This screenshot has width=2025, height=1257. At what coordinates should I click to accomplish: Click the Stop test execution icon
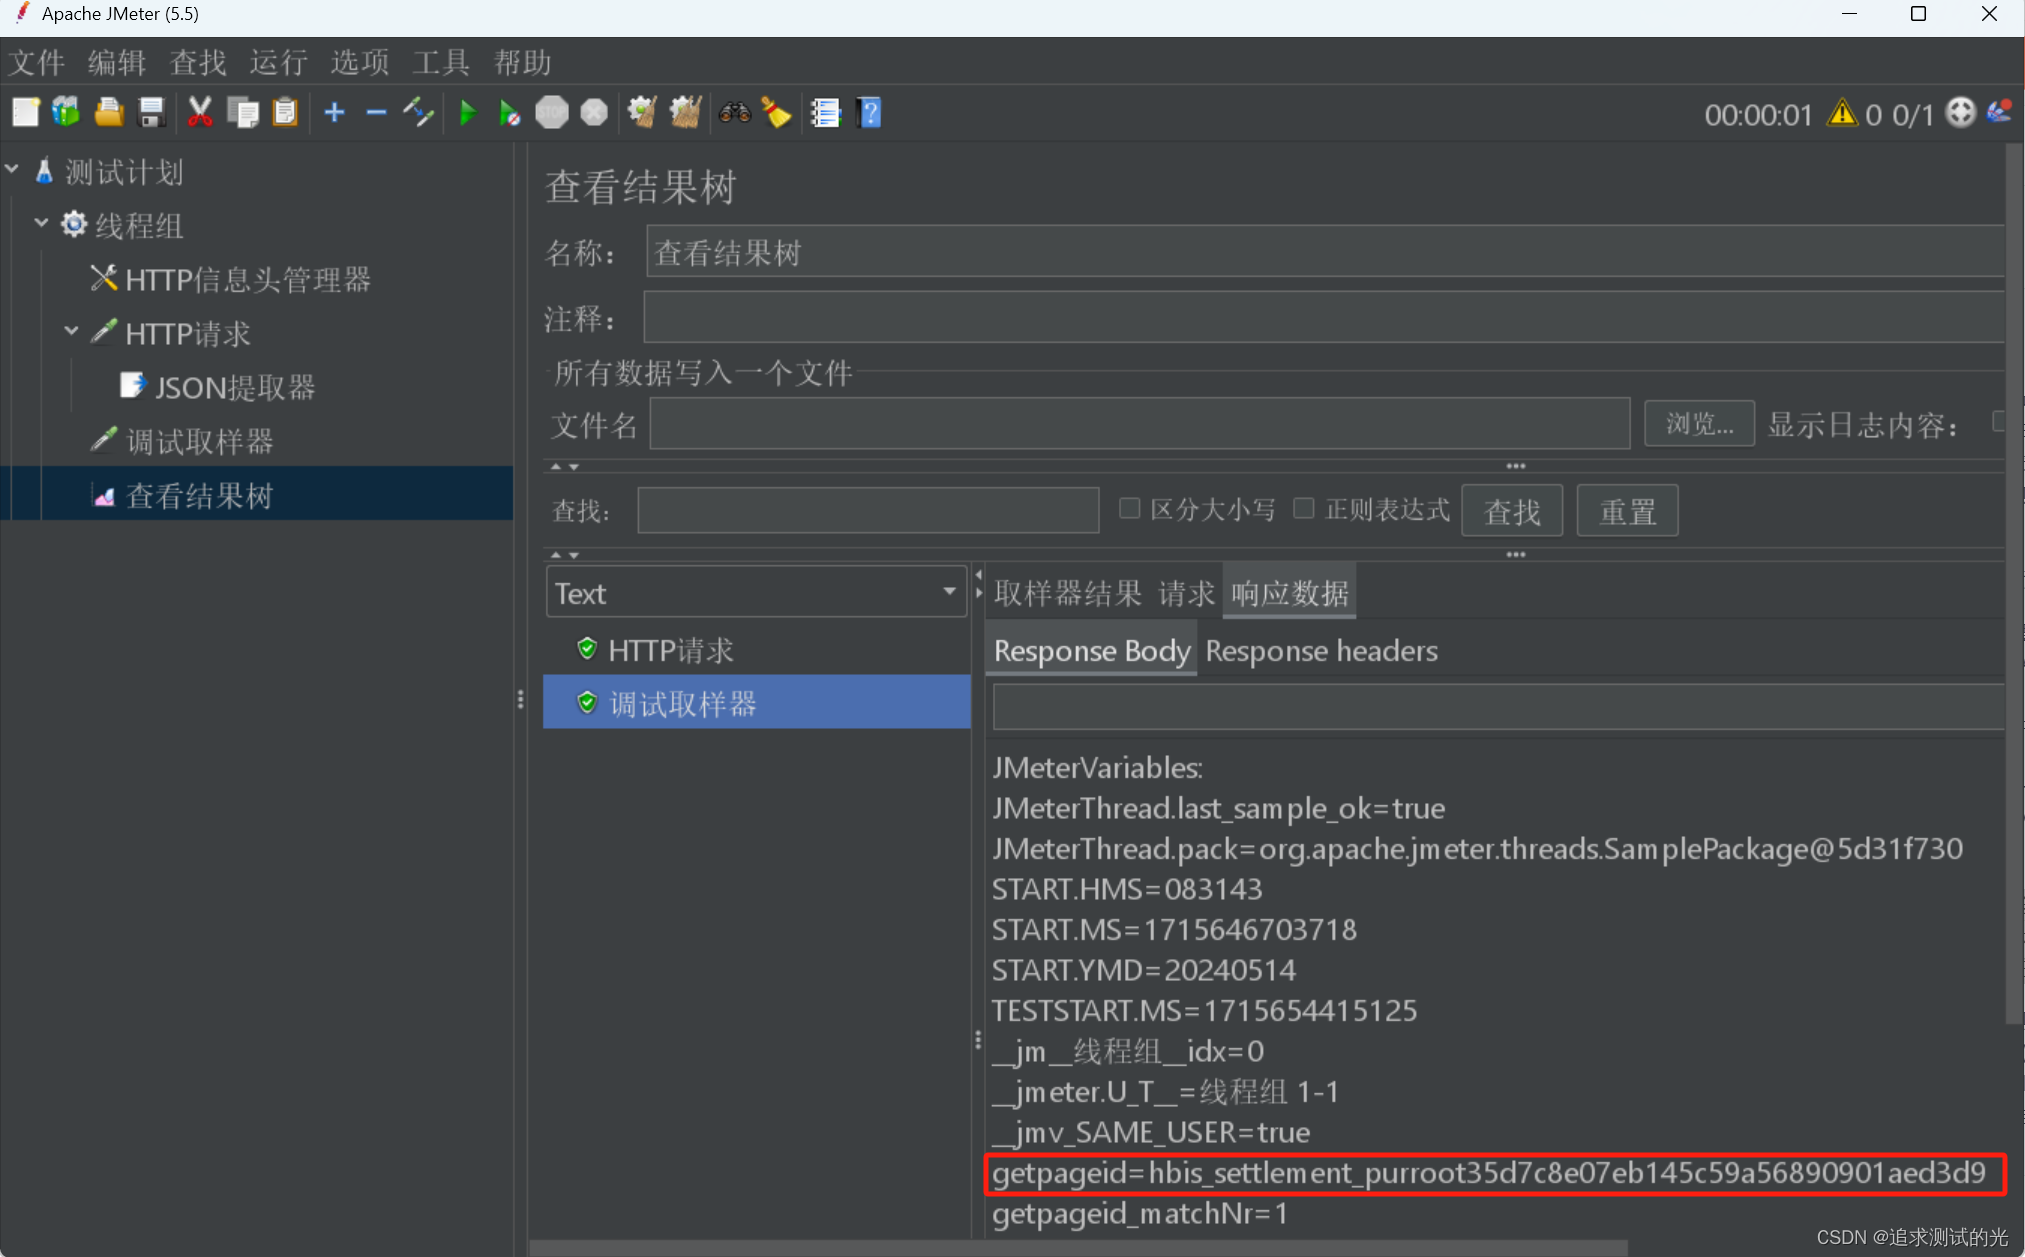click(x=553, y=114)
